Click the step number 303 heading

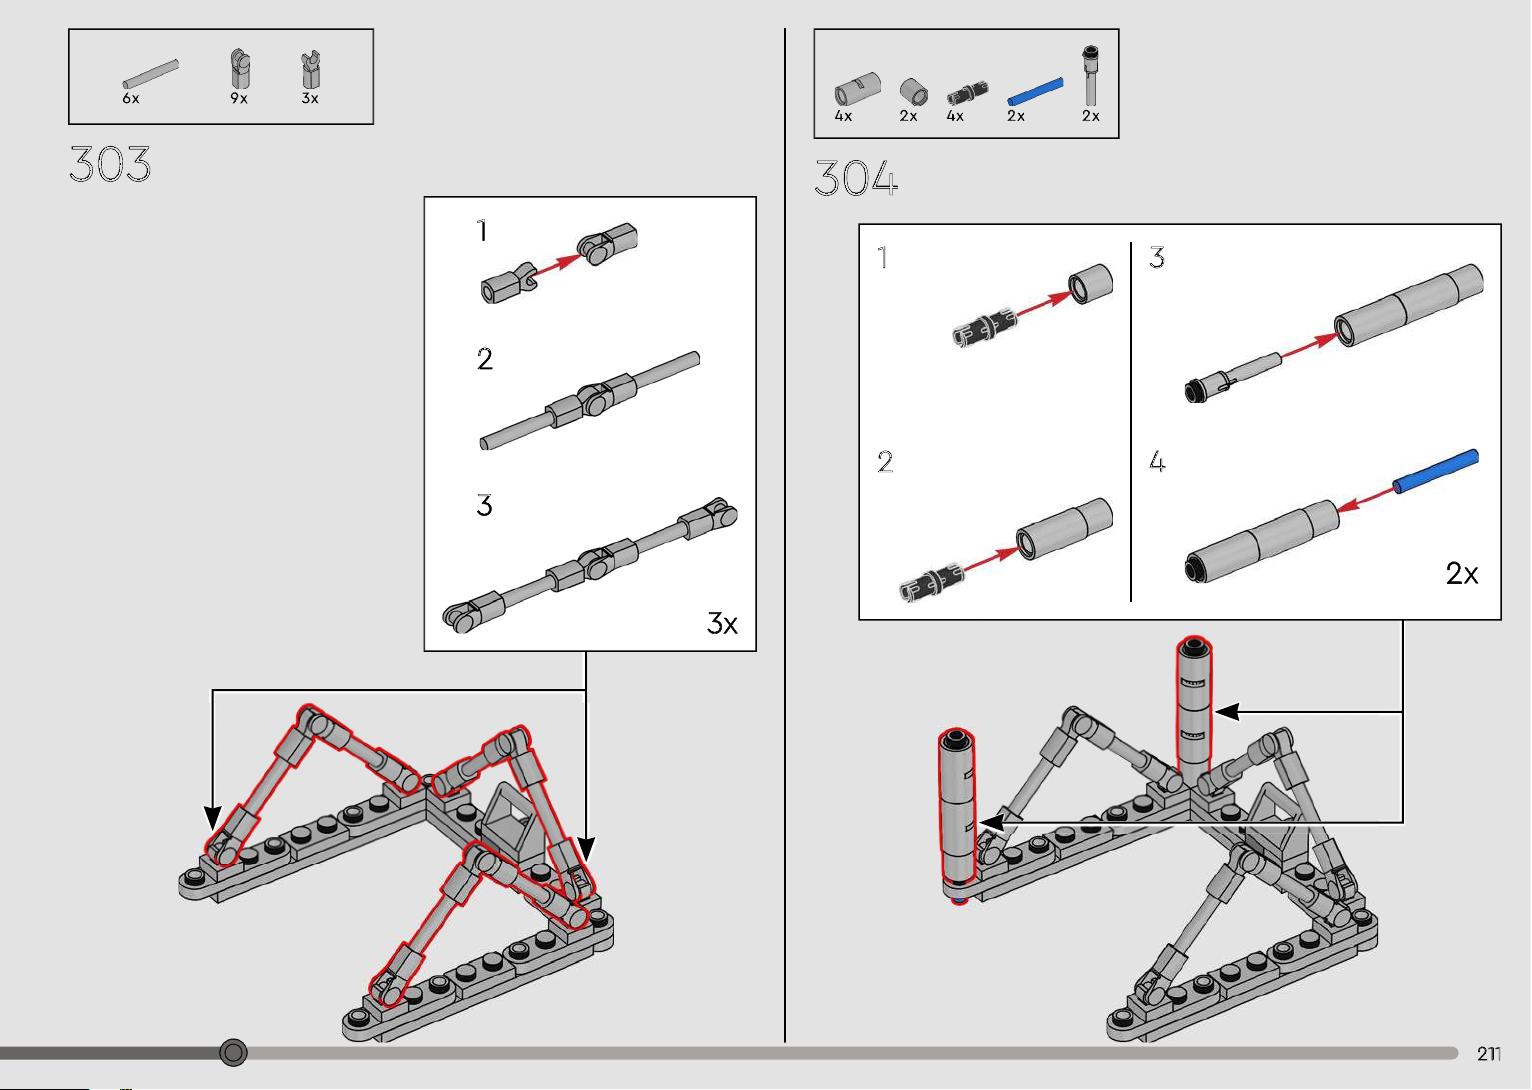click(110, 164)
